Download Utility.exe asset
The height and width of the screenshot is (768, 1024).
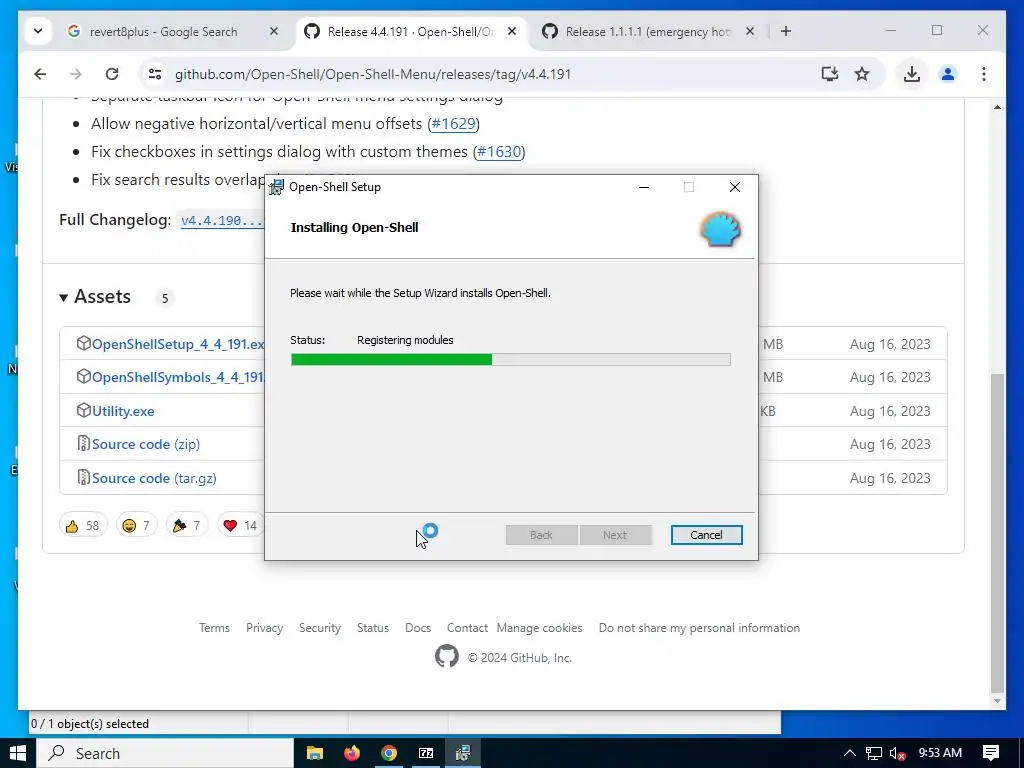point(123,411)
